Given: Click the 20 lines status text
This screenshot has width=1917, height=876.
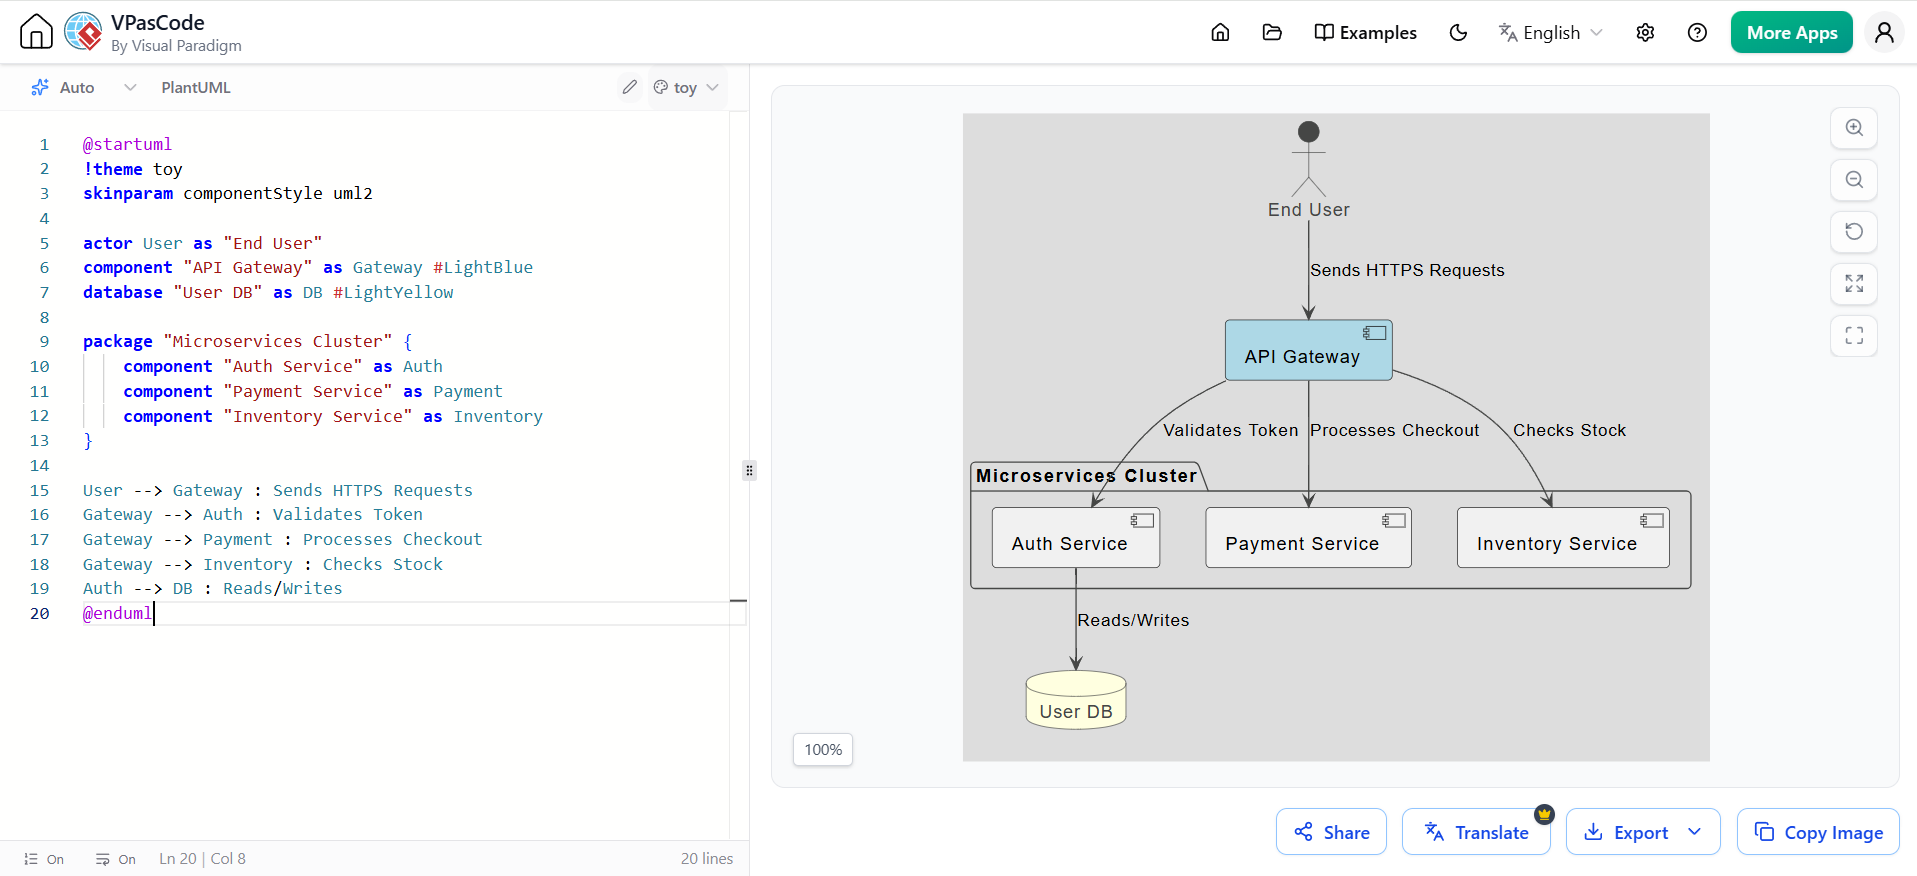Looking at the screenshot, I should click(x=707, y=859).
